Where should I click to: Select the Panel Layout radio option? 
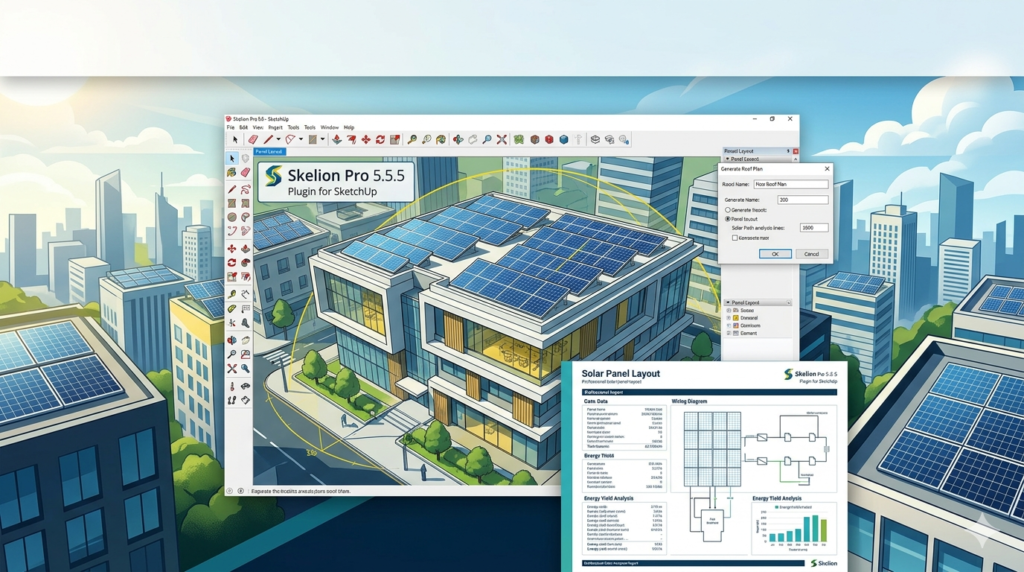point(728,219)
